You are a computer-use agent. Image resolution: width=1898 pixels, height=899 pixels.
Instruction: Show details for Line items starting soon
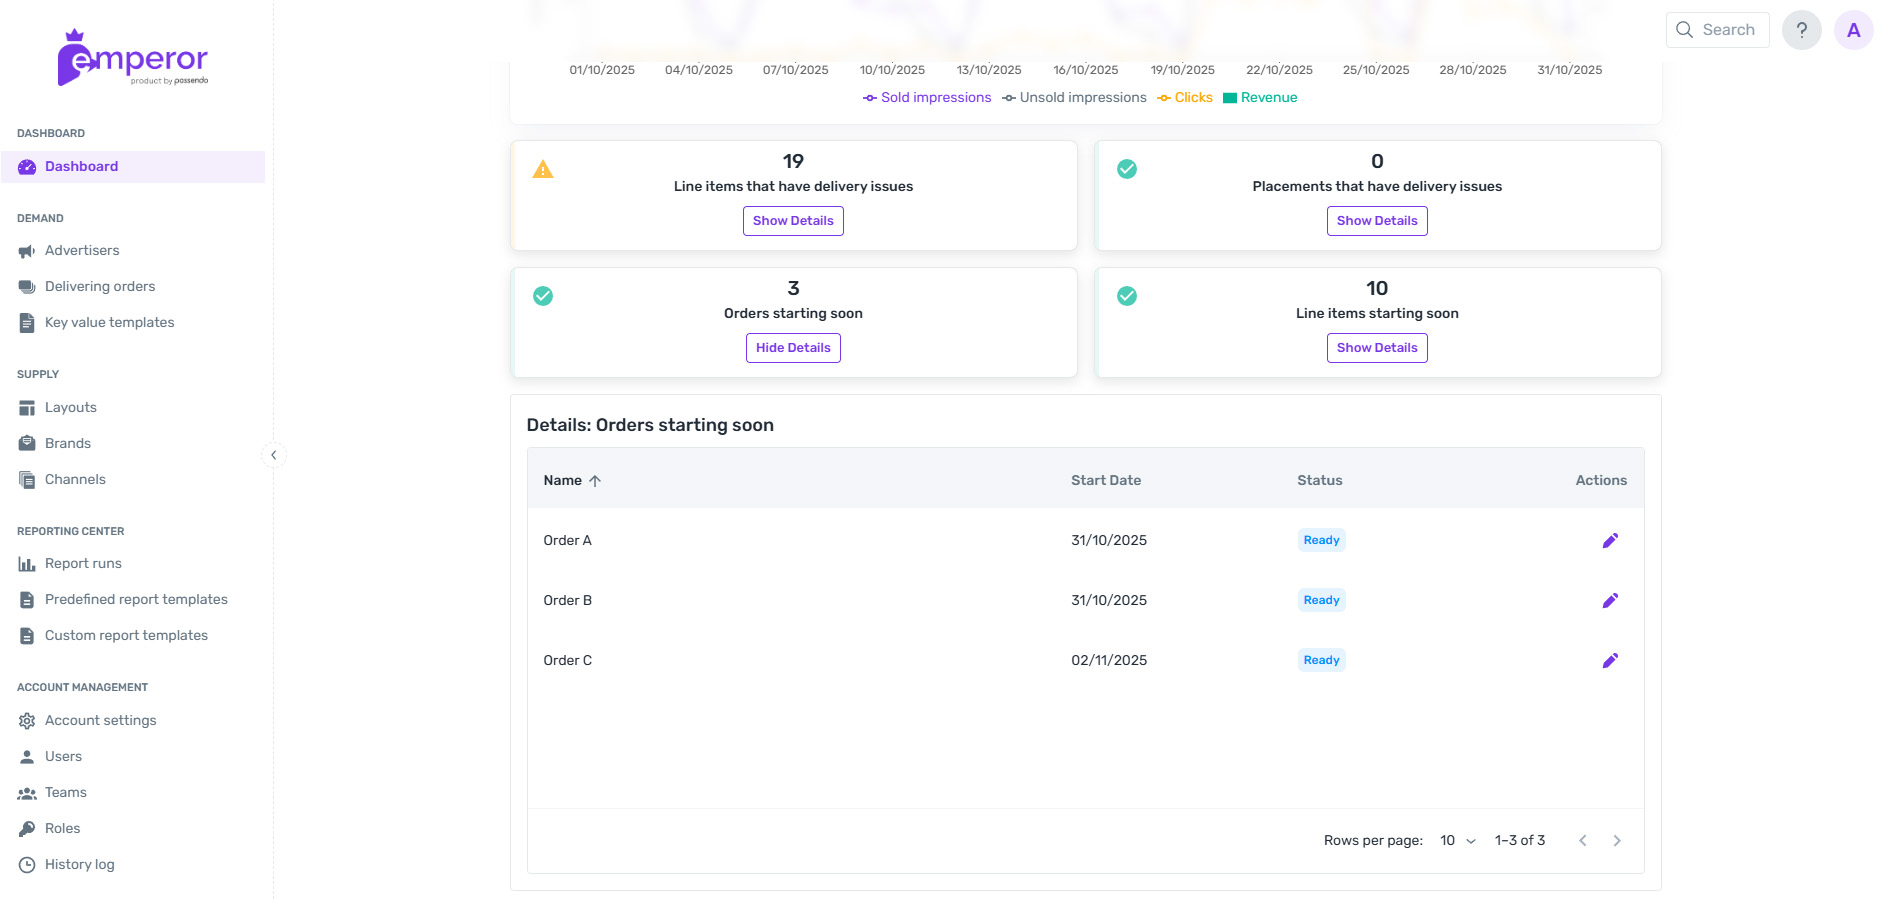[1376, 348]
